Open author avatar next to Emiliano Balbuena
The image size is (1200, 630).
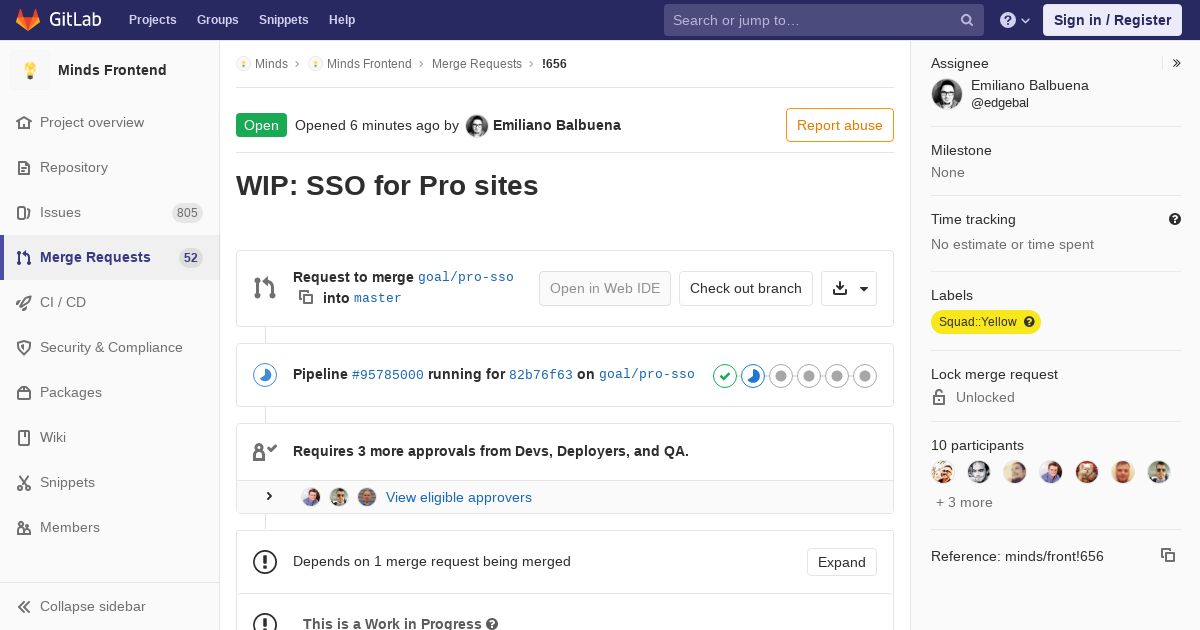(x=477, y=126)
